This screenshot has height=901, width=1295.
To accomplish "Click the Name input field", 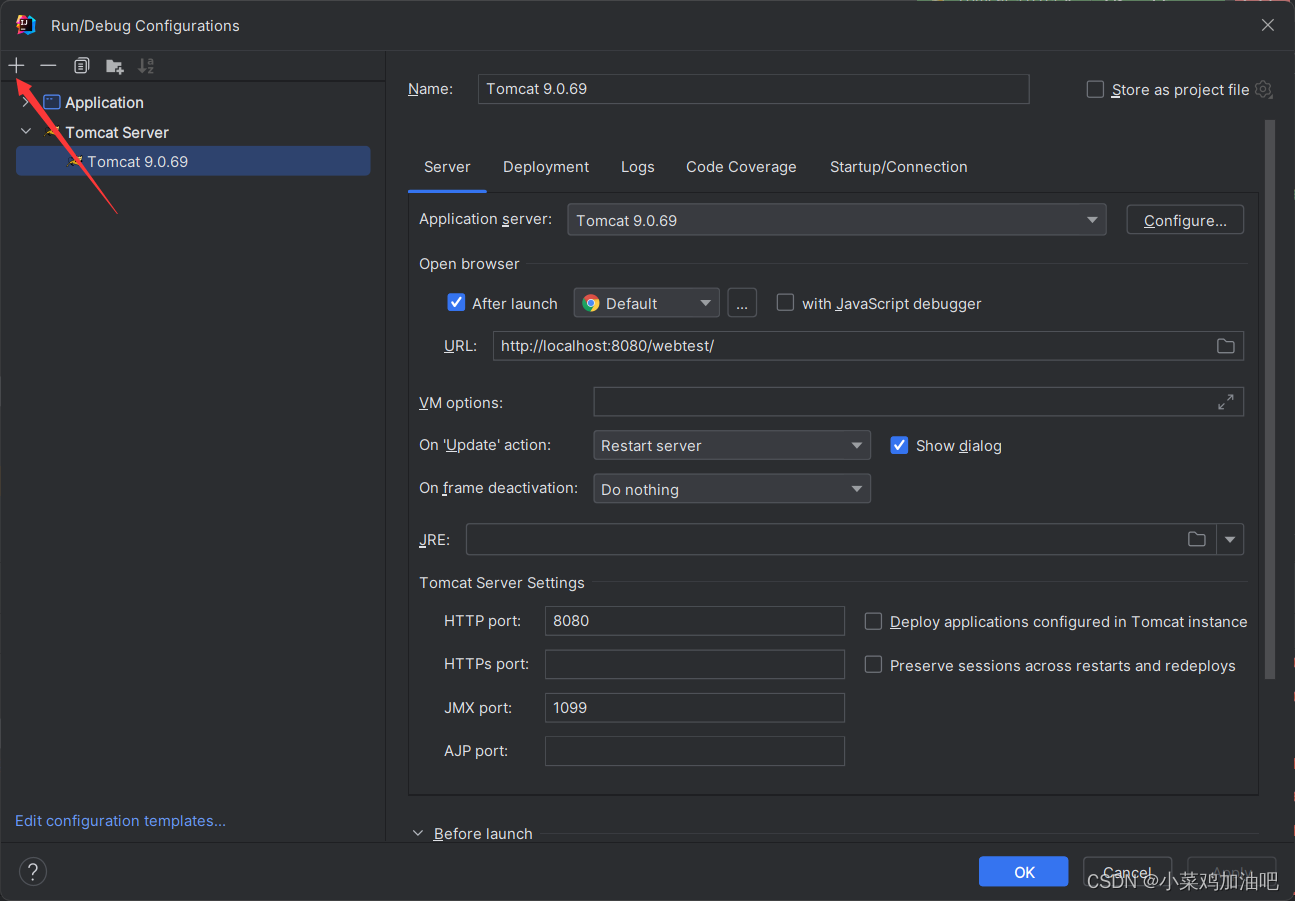I will click(x=753, y=89).
